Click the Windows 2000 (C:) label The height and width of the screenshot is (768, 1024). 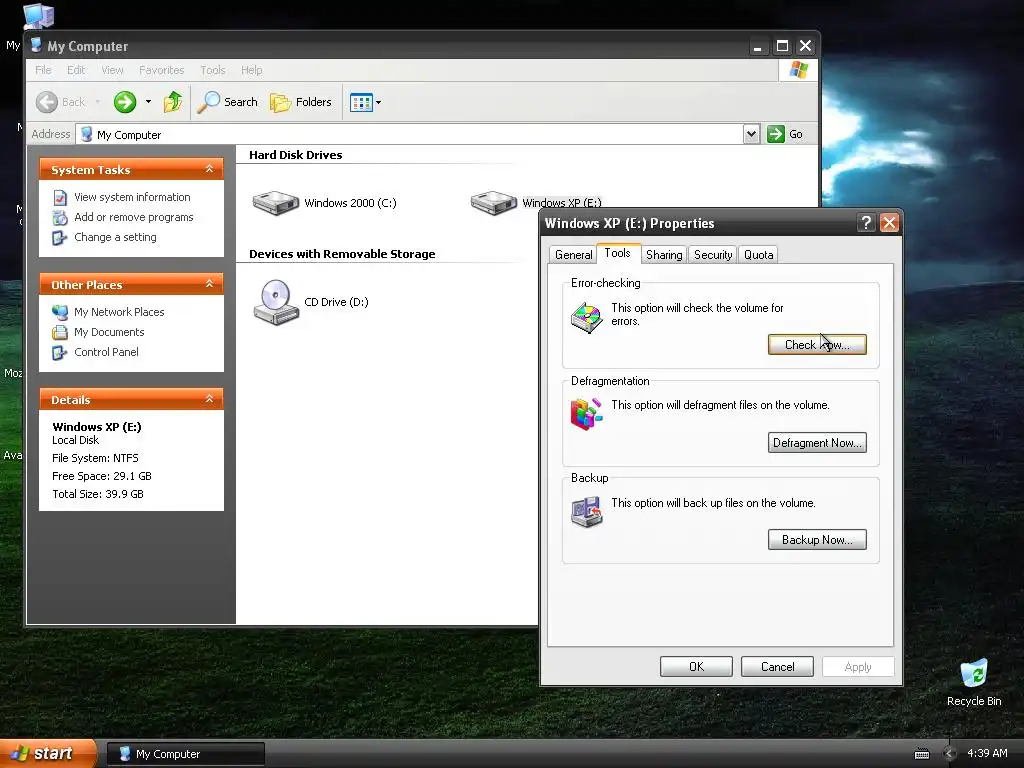tap(350, 202)
